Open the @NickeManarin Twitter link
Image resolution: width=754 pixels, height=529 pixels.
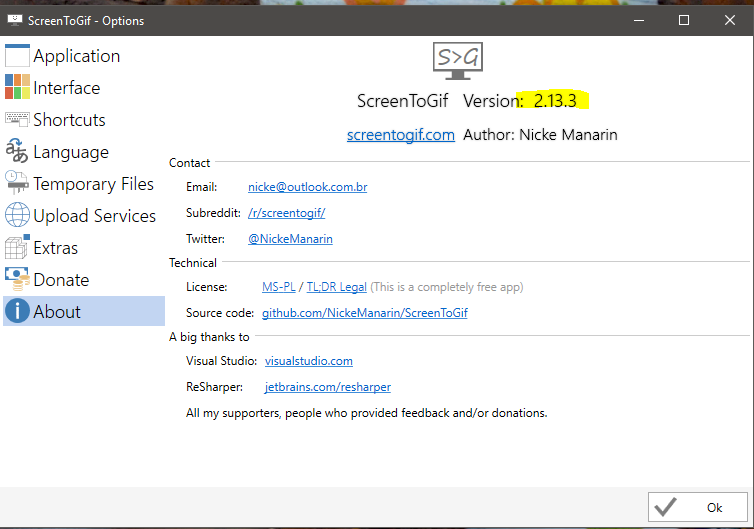click(x=290, y=239)
